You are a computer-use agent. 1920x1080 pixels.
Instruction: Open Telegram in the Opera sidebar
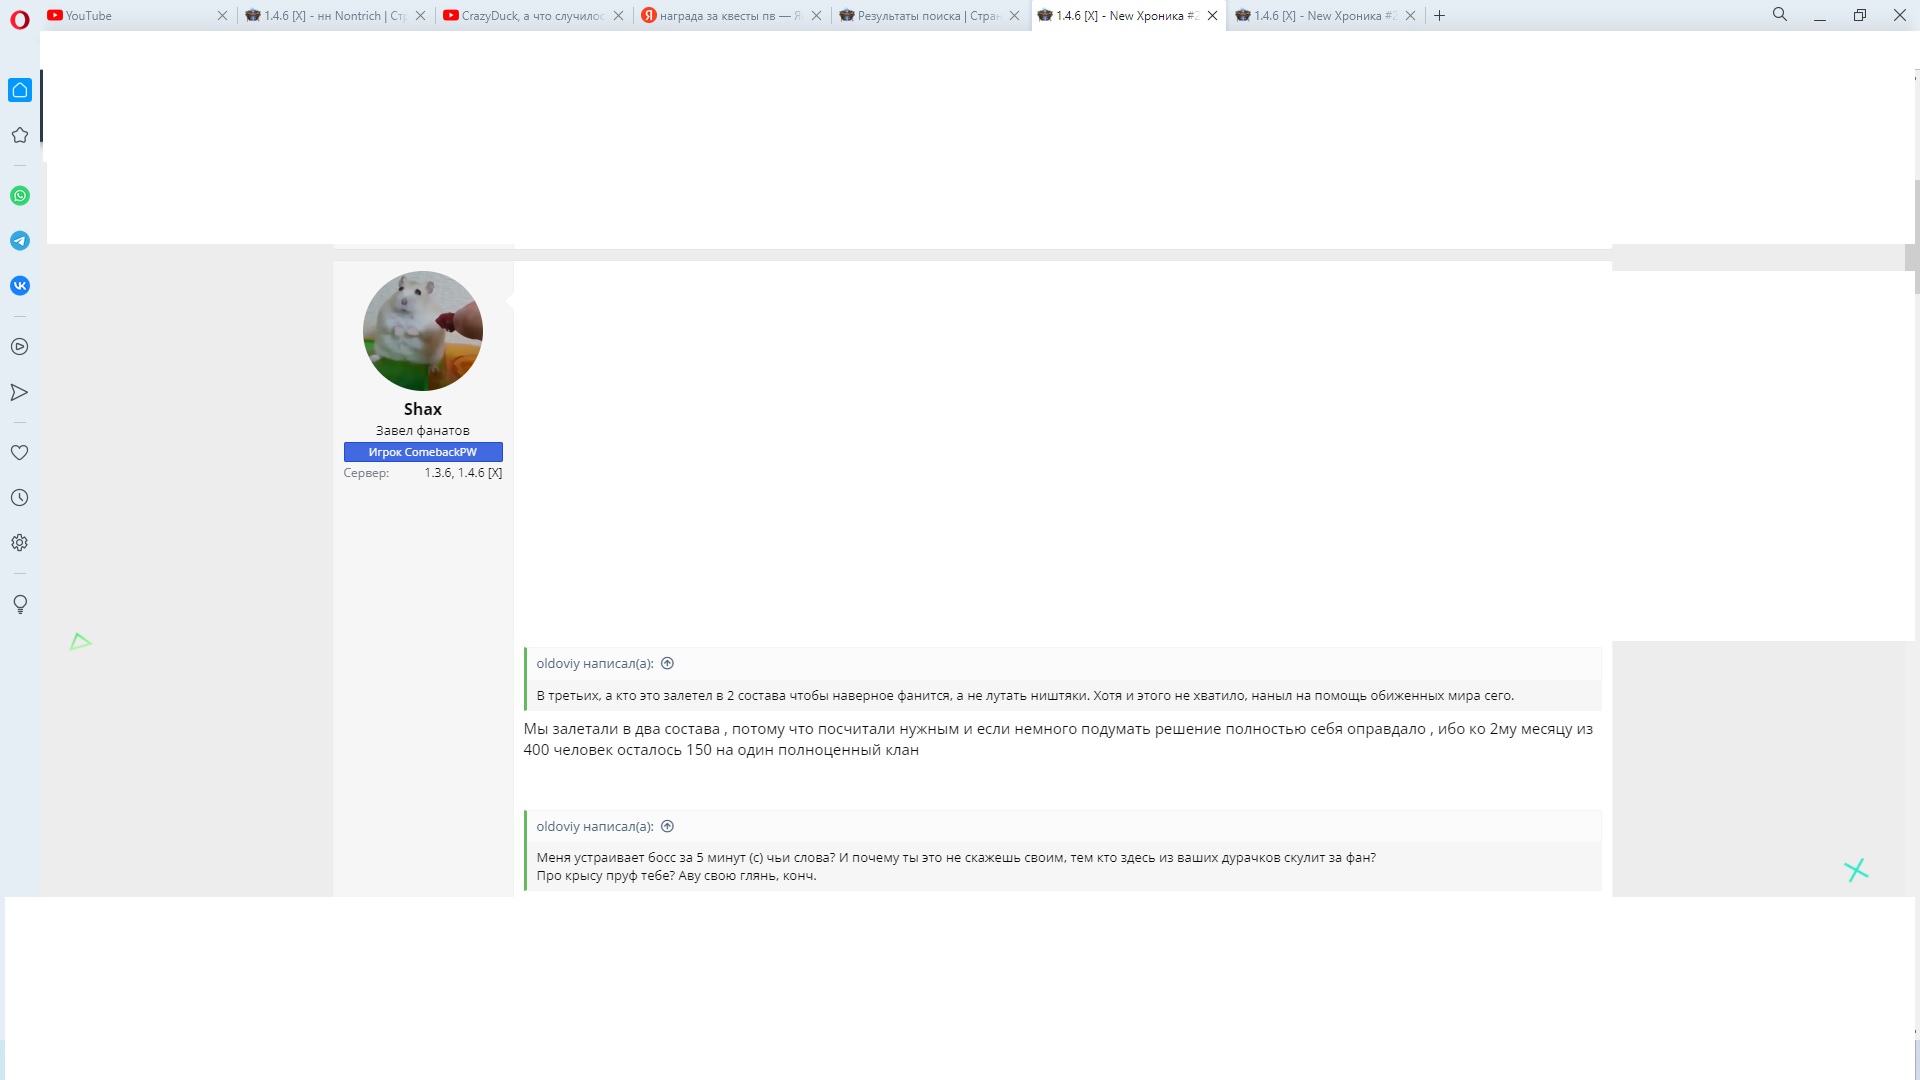[20, 241]
